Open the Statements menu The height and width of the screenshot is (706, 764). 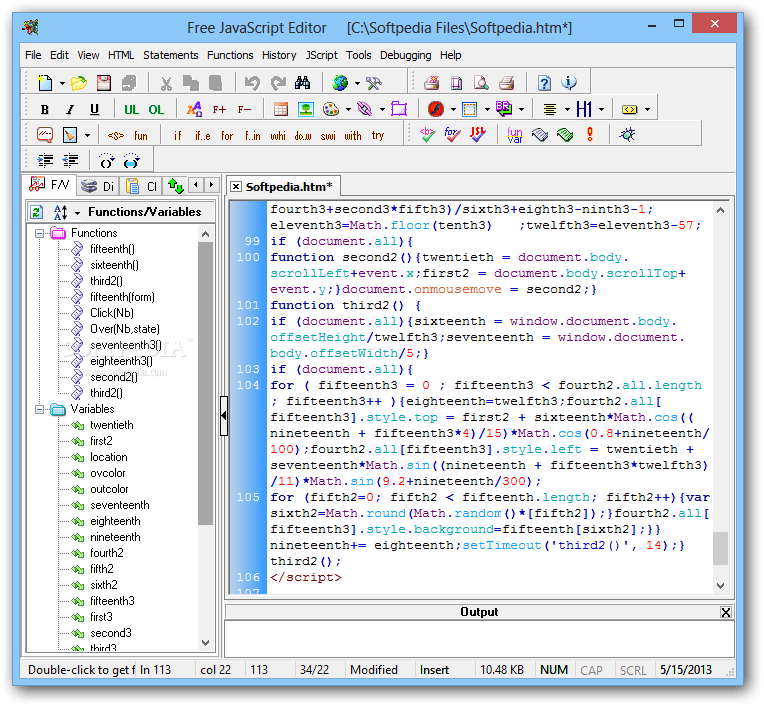click(x=170, y=55)
